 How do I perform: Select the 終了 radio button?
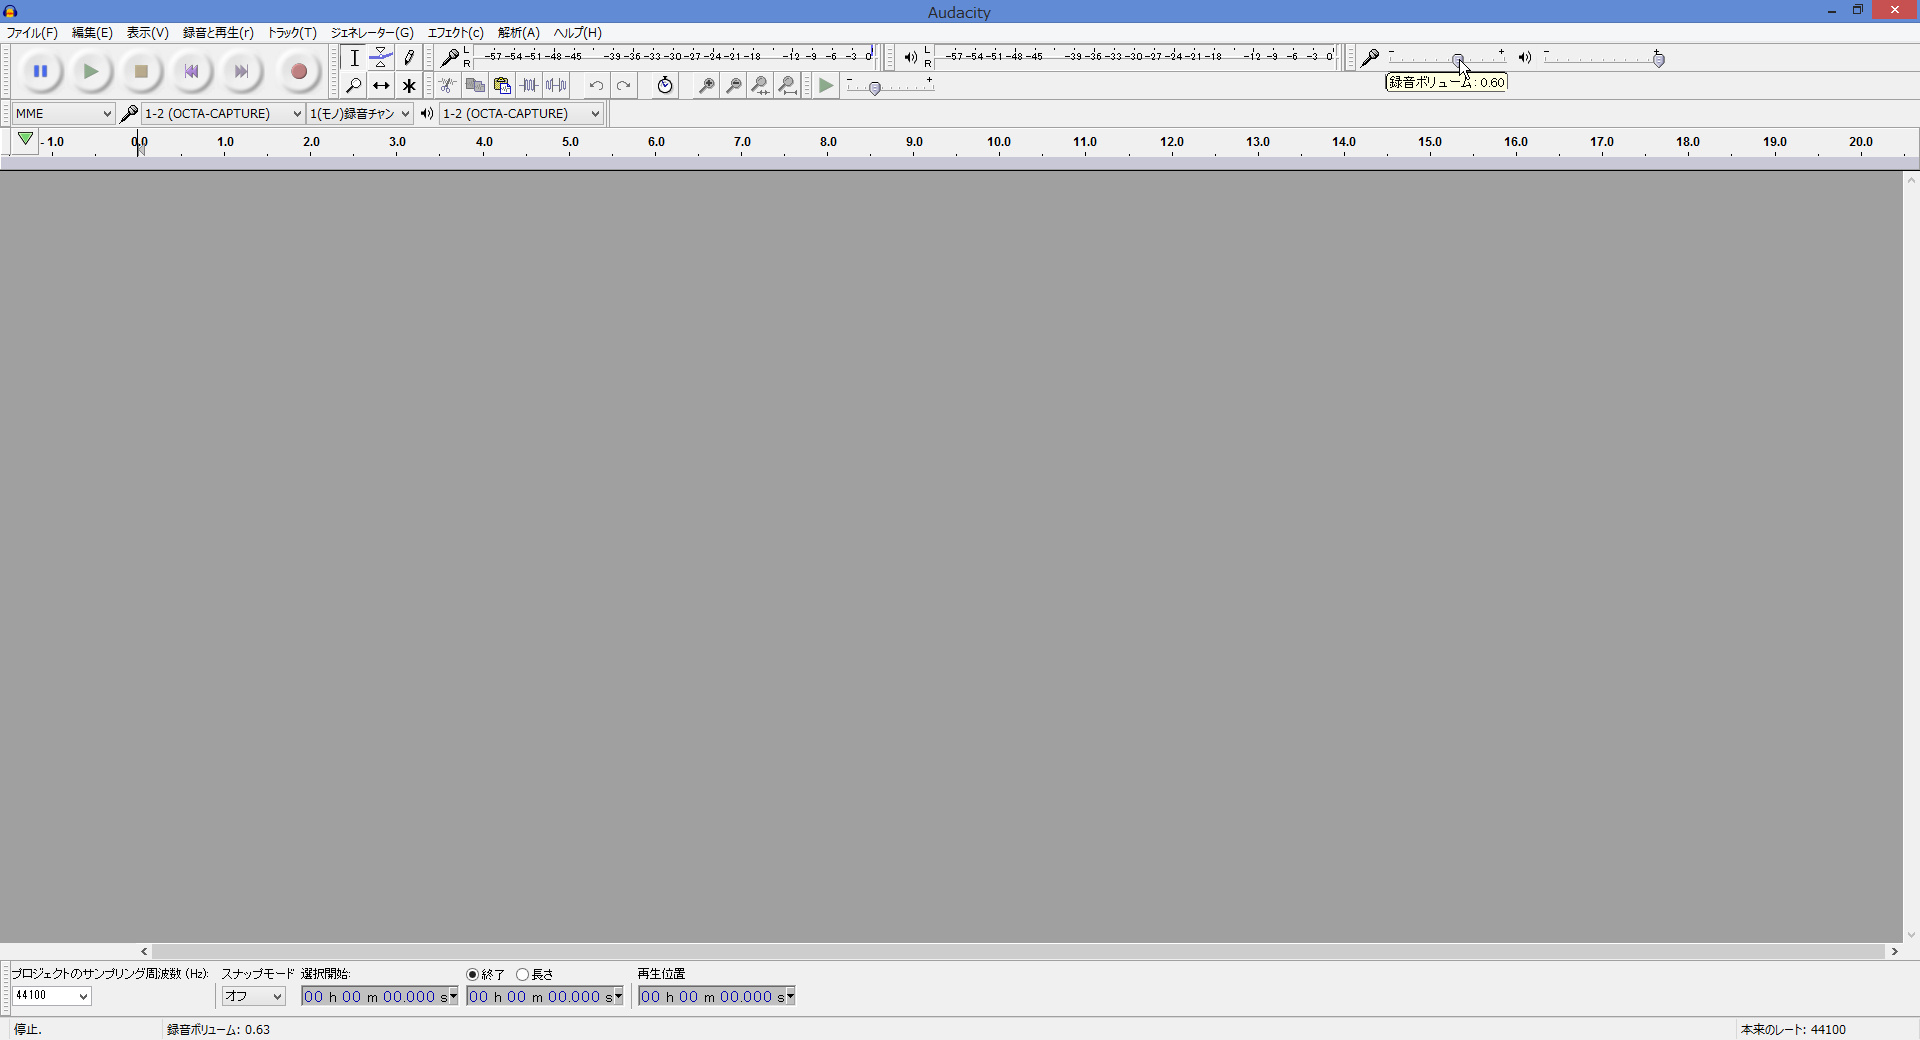click(474, 975)
